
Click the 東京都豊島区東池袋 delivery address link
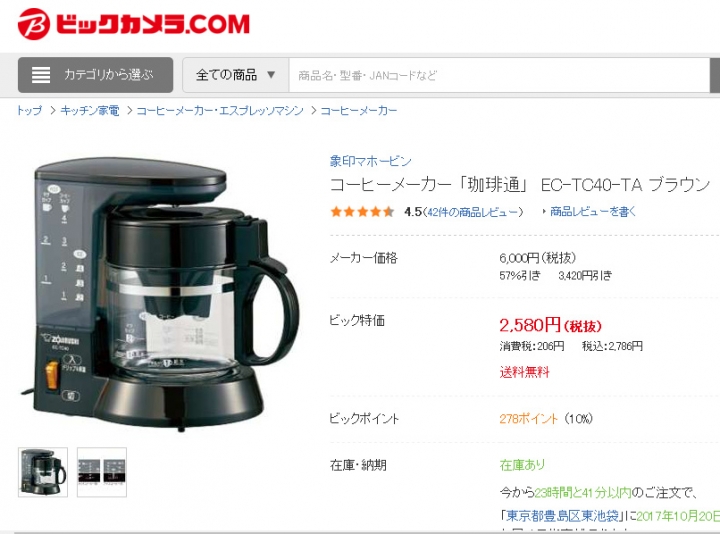pyautogui.click(x=562, y=516)
